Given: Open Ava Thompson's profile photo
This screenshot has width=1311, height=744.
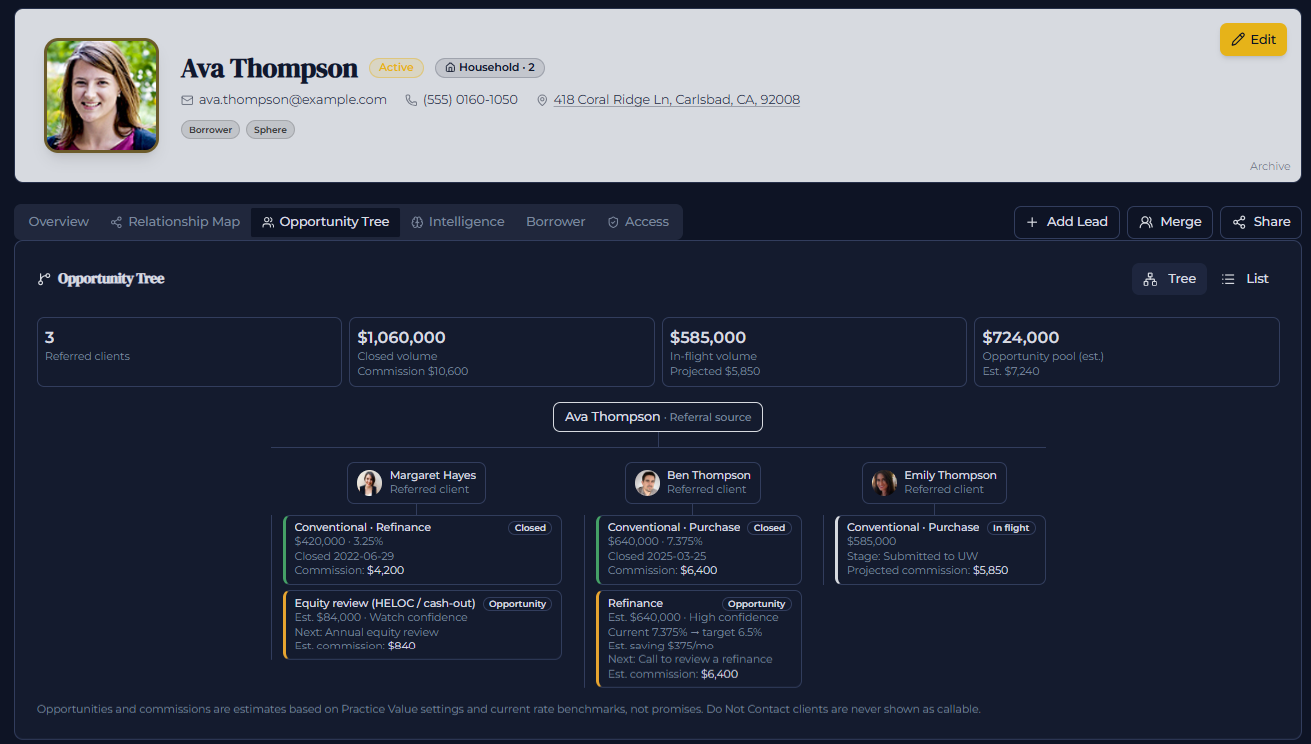Looking at the screenshot, I should tap(101, 95).
